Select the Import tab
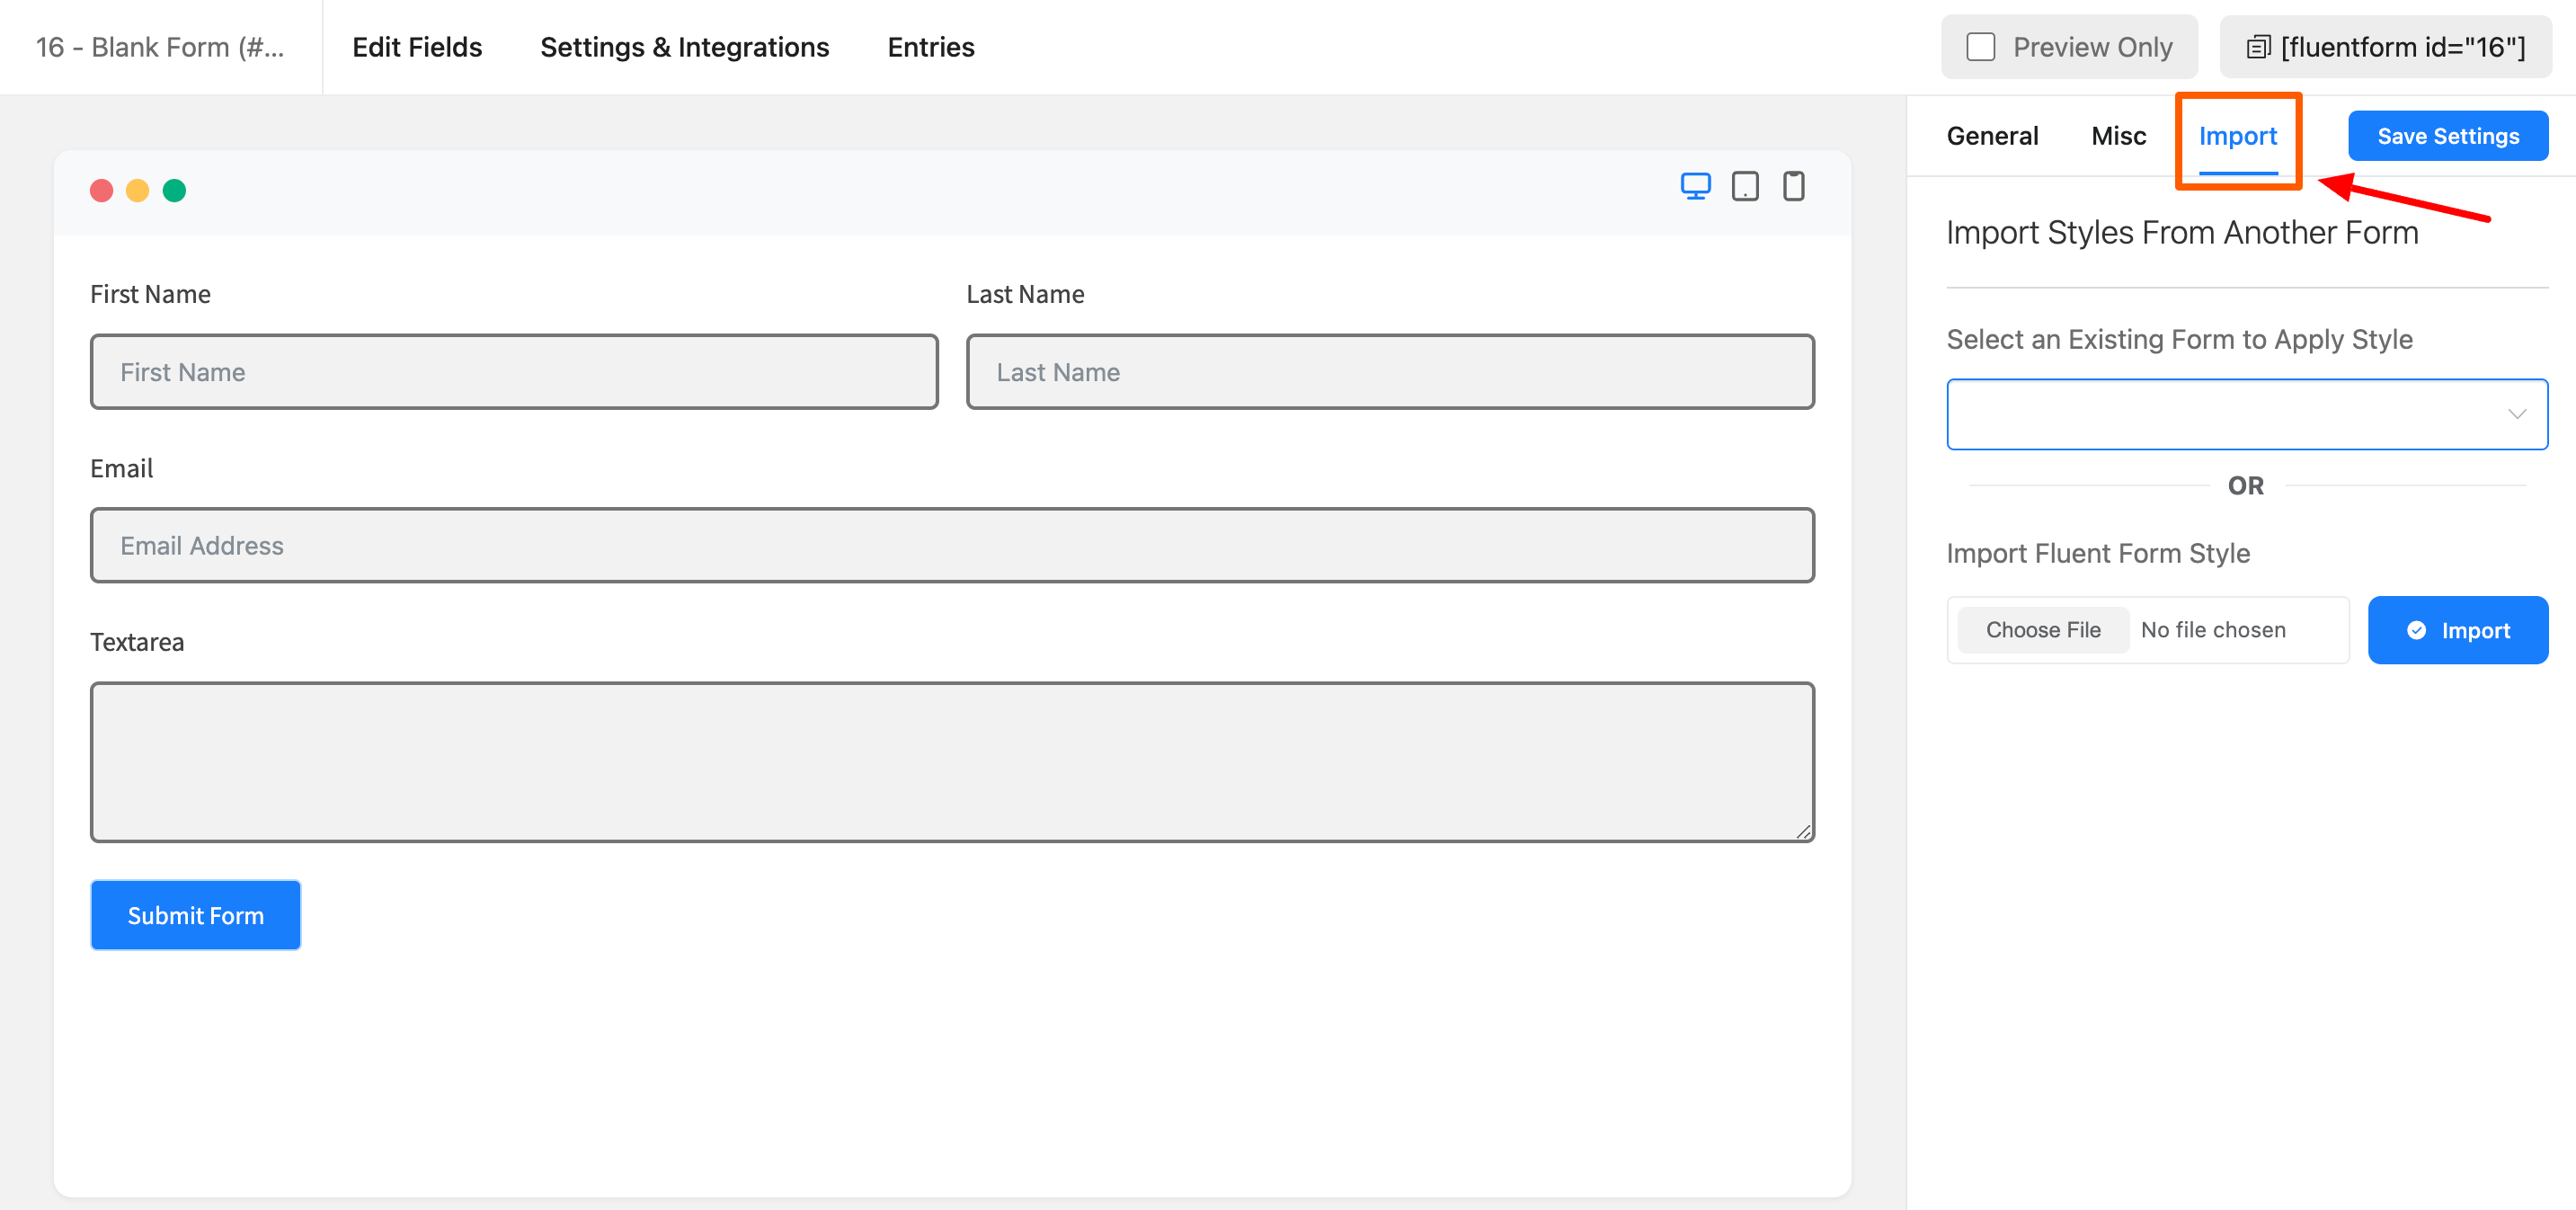The width and height of the screenshot is (2576, 1210). pyautogui.click(x=2237, y=136)
